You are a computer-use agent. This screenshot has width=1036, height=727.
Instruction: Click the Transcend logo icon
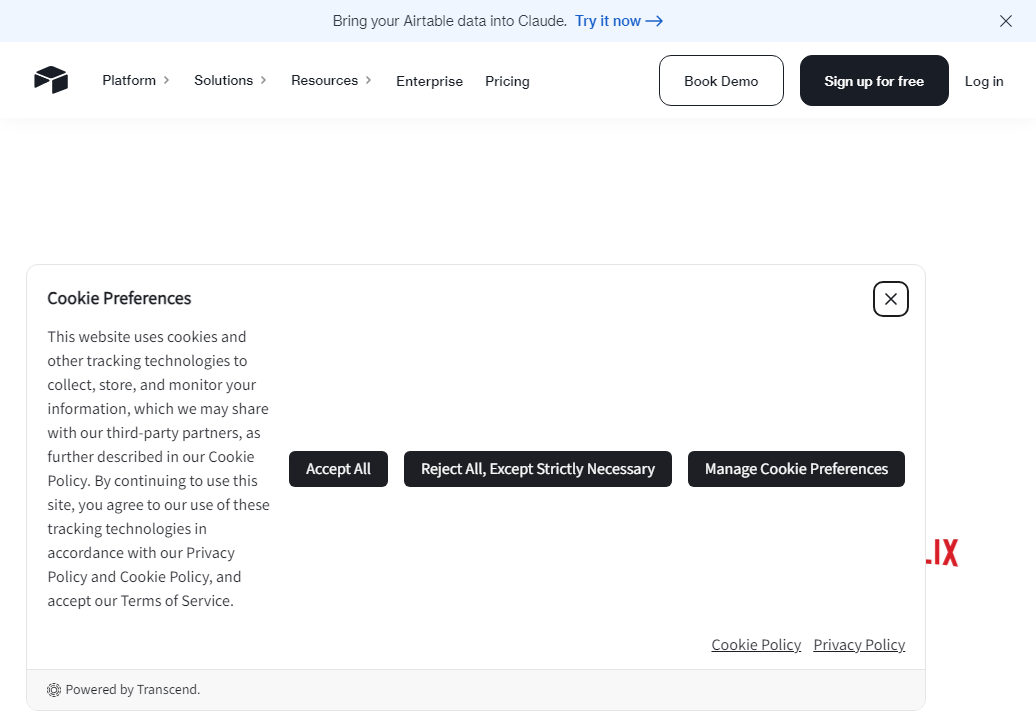coord(54,690)
